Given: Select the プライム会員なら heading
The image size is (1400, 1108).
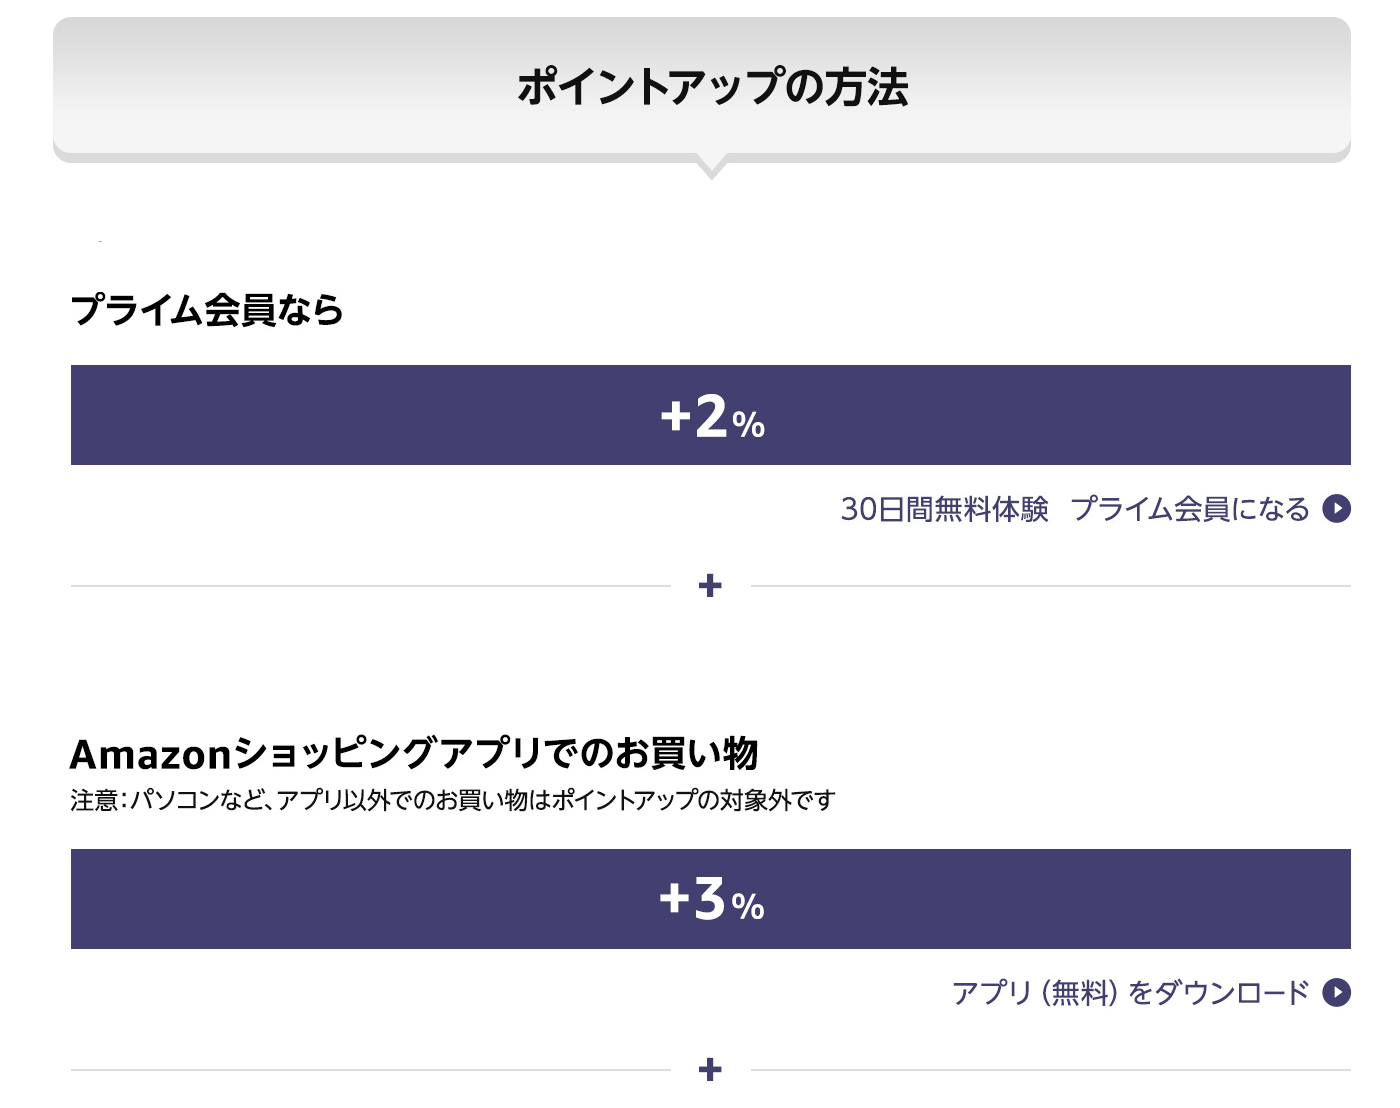Looking at the screenshot, I should tap(207, 310).
